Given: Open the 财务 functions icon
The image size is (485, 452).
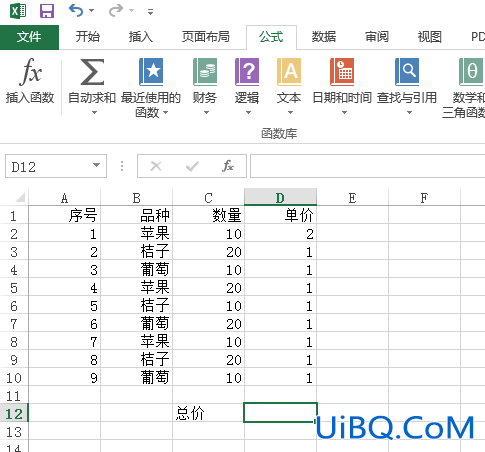Looking at the screenshot, I should 205,72.
